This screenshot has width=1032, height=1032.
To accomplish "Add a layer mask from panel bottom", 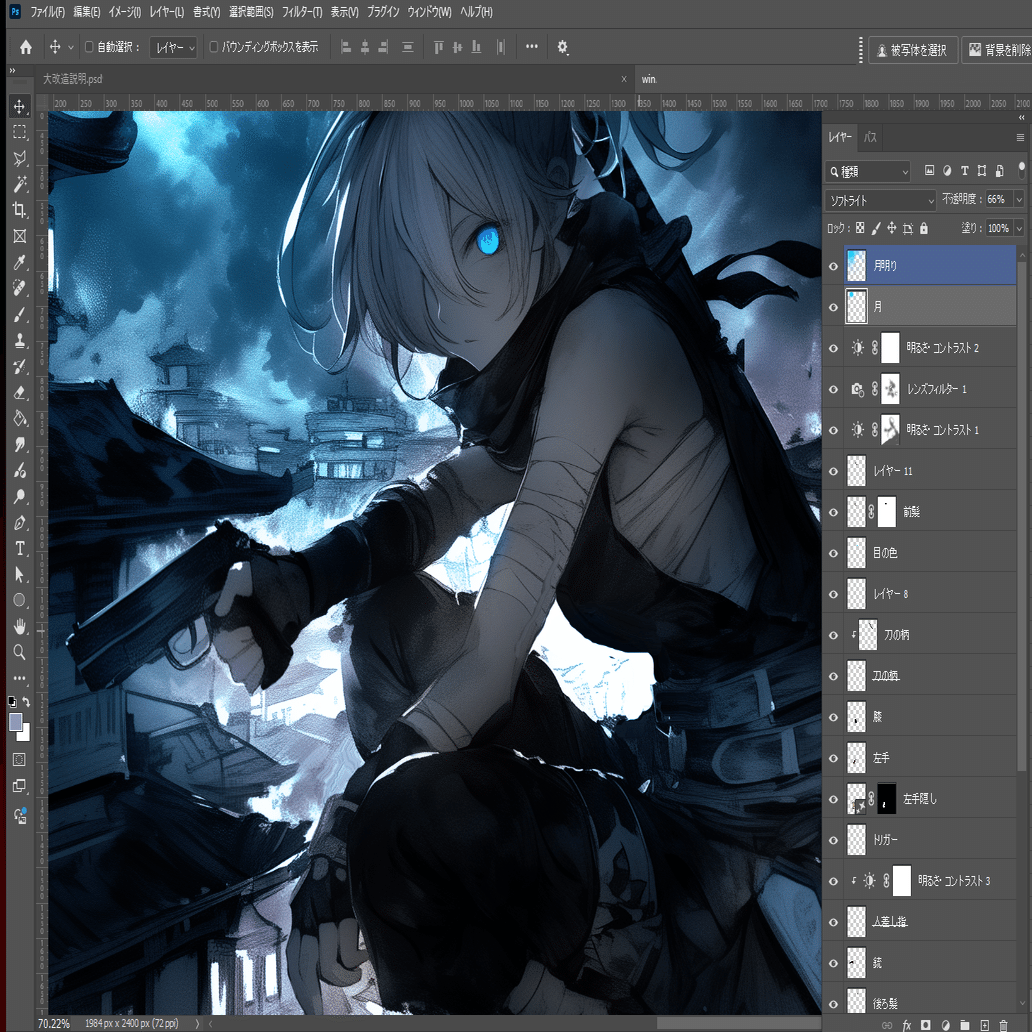I will point(925,1025).
